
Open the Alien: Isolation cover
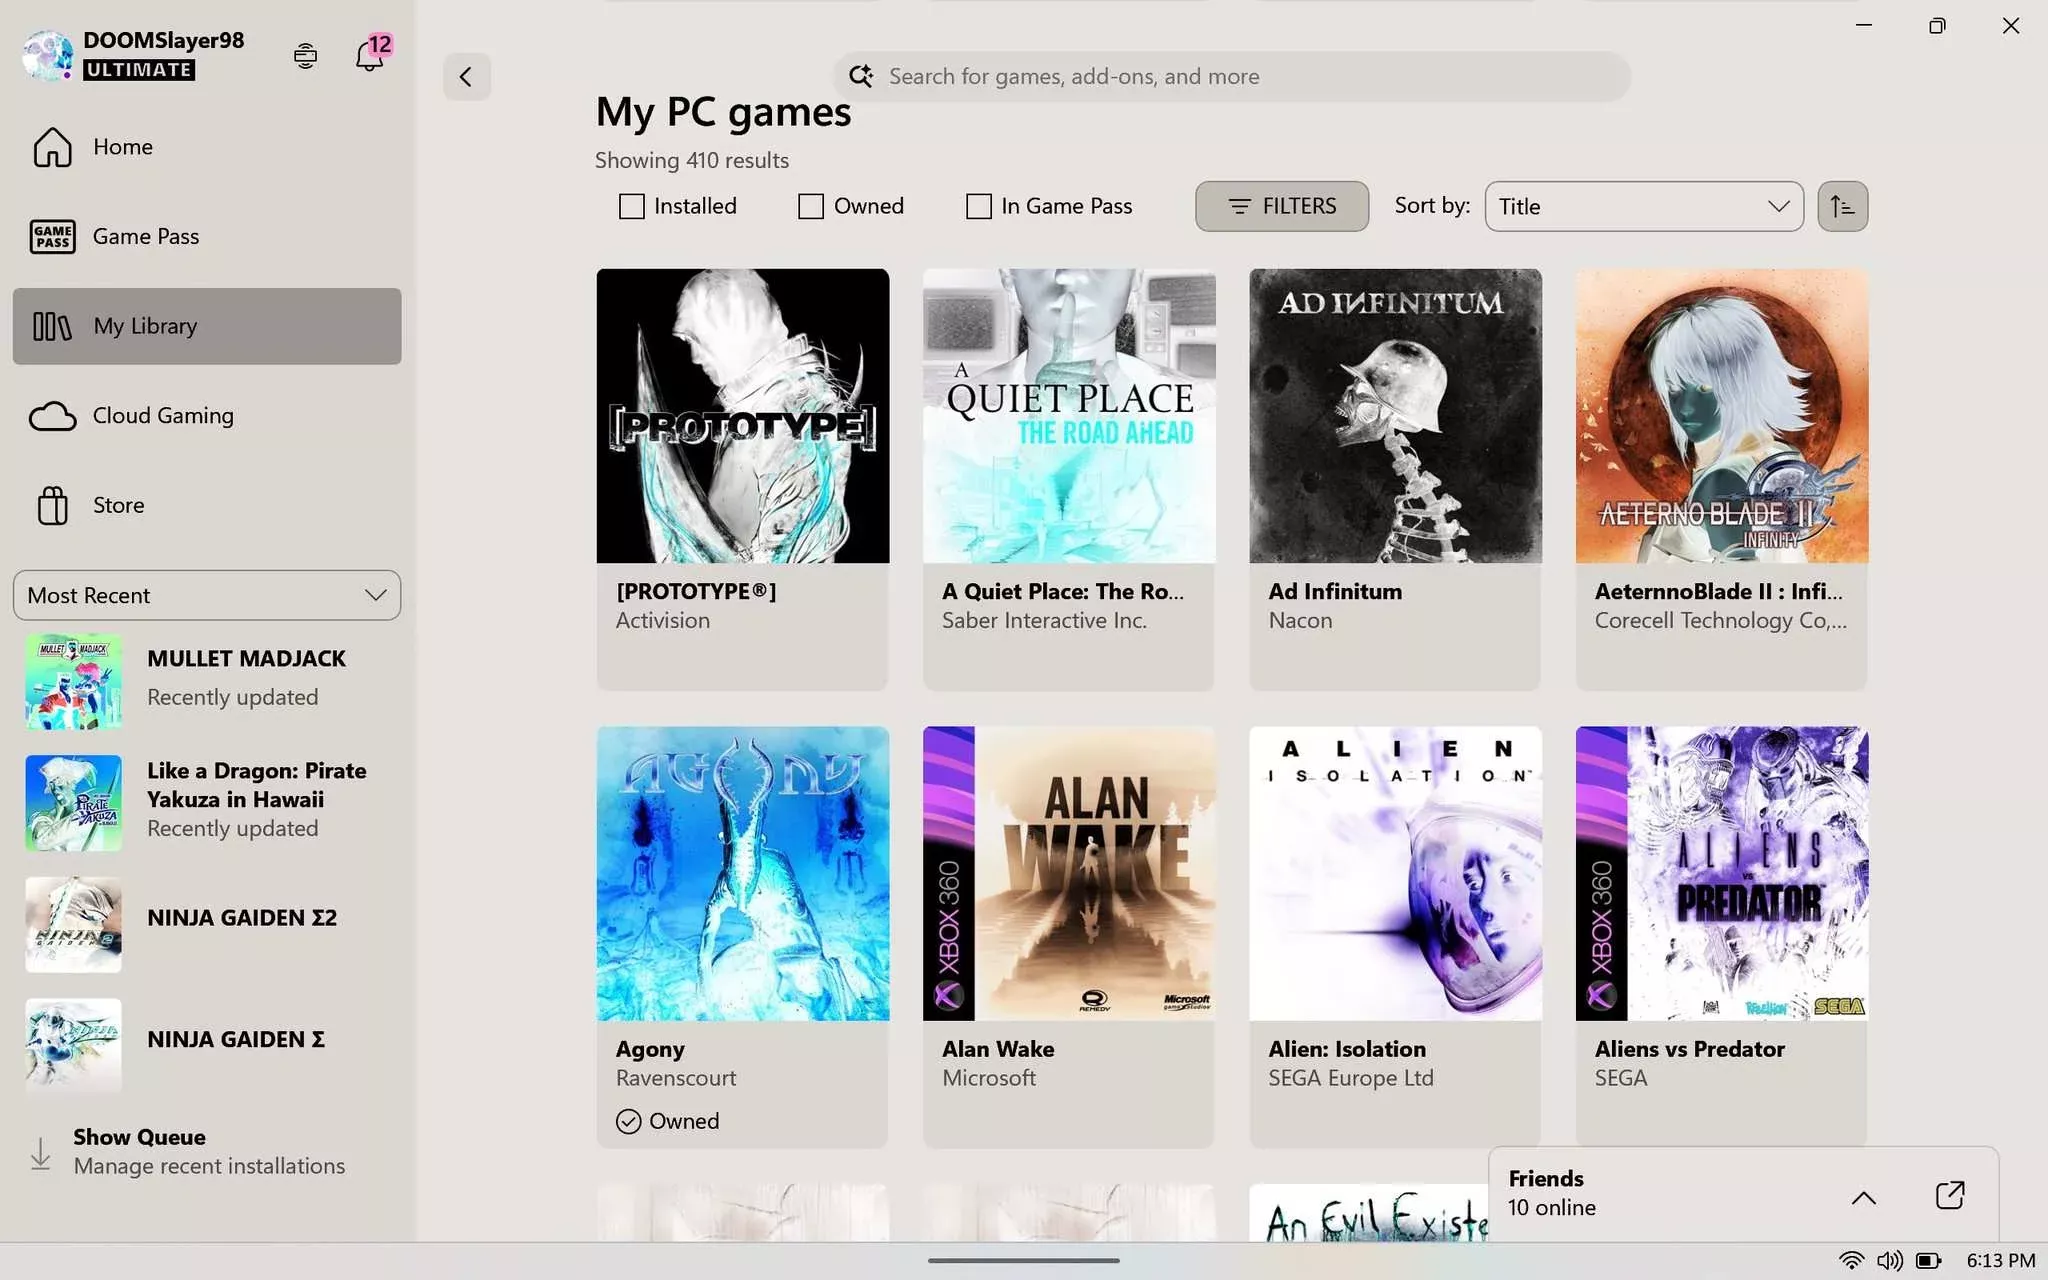pyautogui.click(x=1395, y=873)
